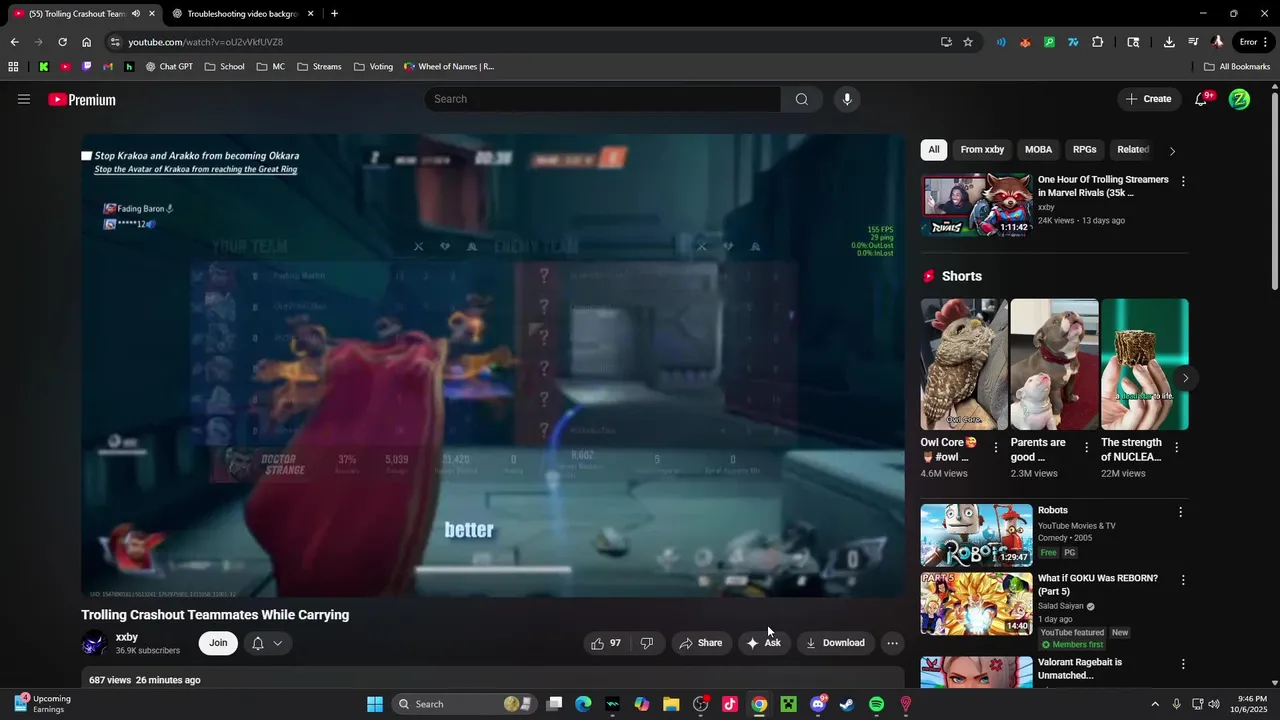
Task: Open options menu for What if GOKU Was REBORN video
Action: 1183,580
